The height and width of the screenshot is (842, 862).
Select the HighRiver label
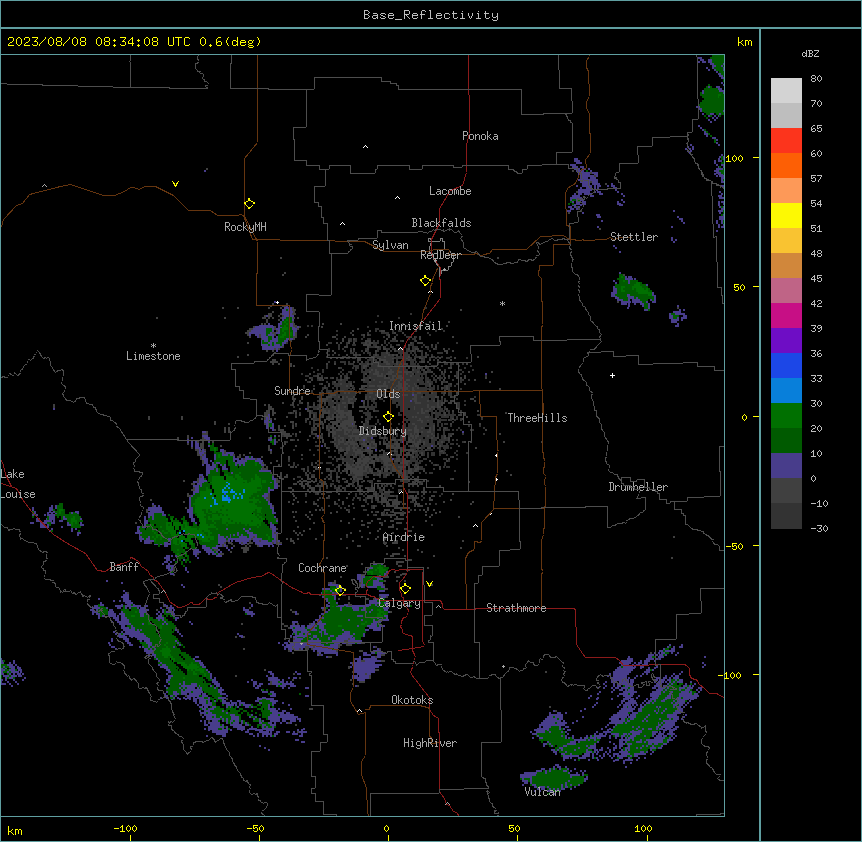[x=430, y=743]
